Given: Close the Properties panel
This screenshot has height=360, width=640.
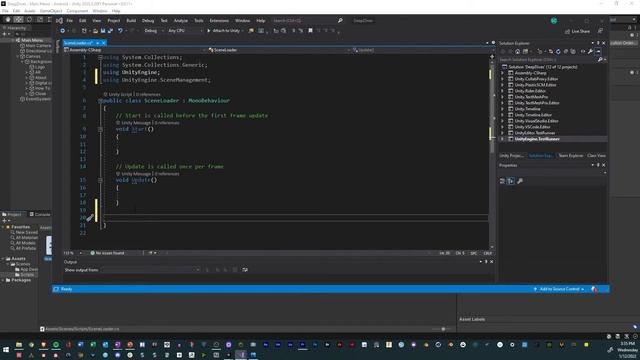Looking at the screenshot, I should [604, 165].
